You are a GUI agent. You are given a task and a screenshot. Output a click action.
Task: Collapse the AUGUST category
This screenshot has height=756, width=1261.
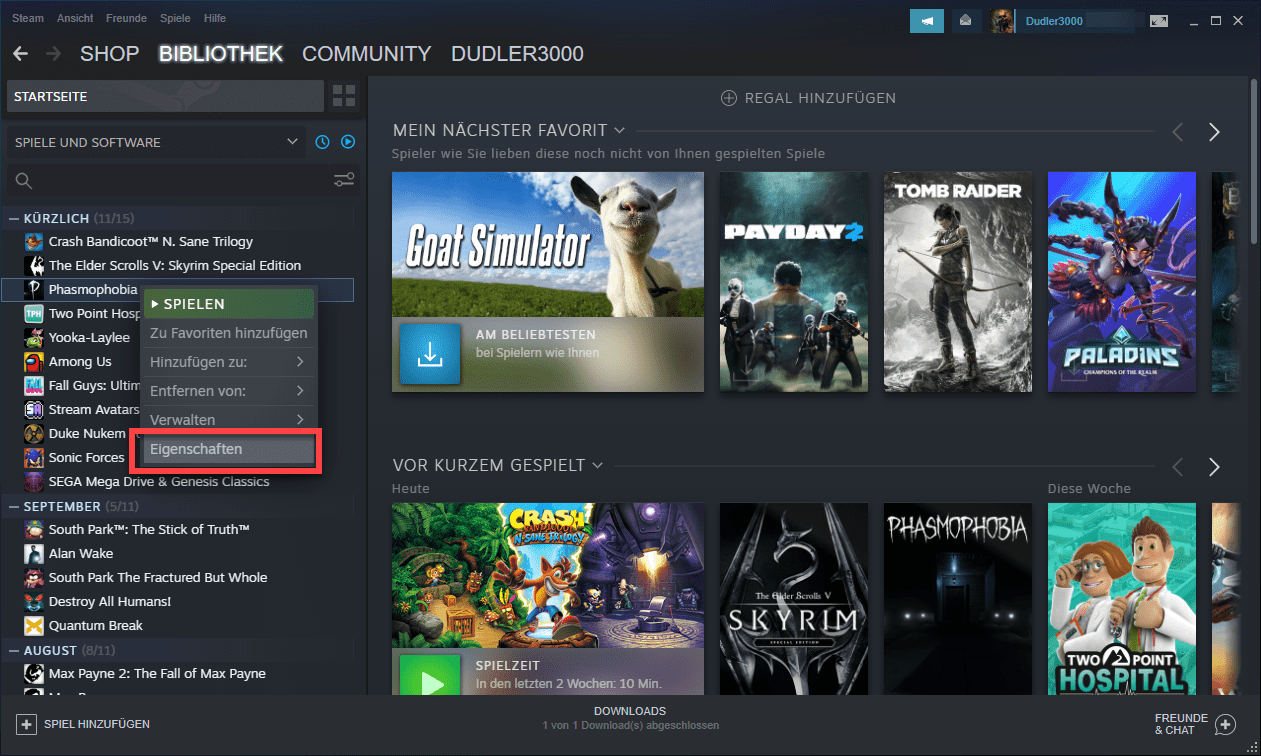pos(14,650)
